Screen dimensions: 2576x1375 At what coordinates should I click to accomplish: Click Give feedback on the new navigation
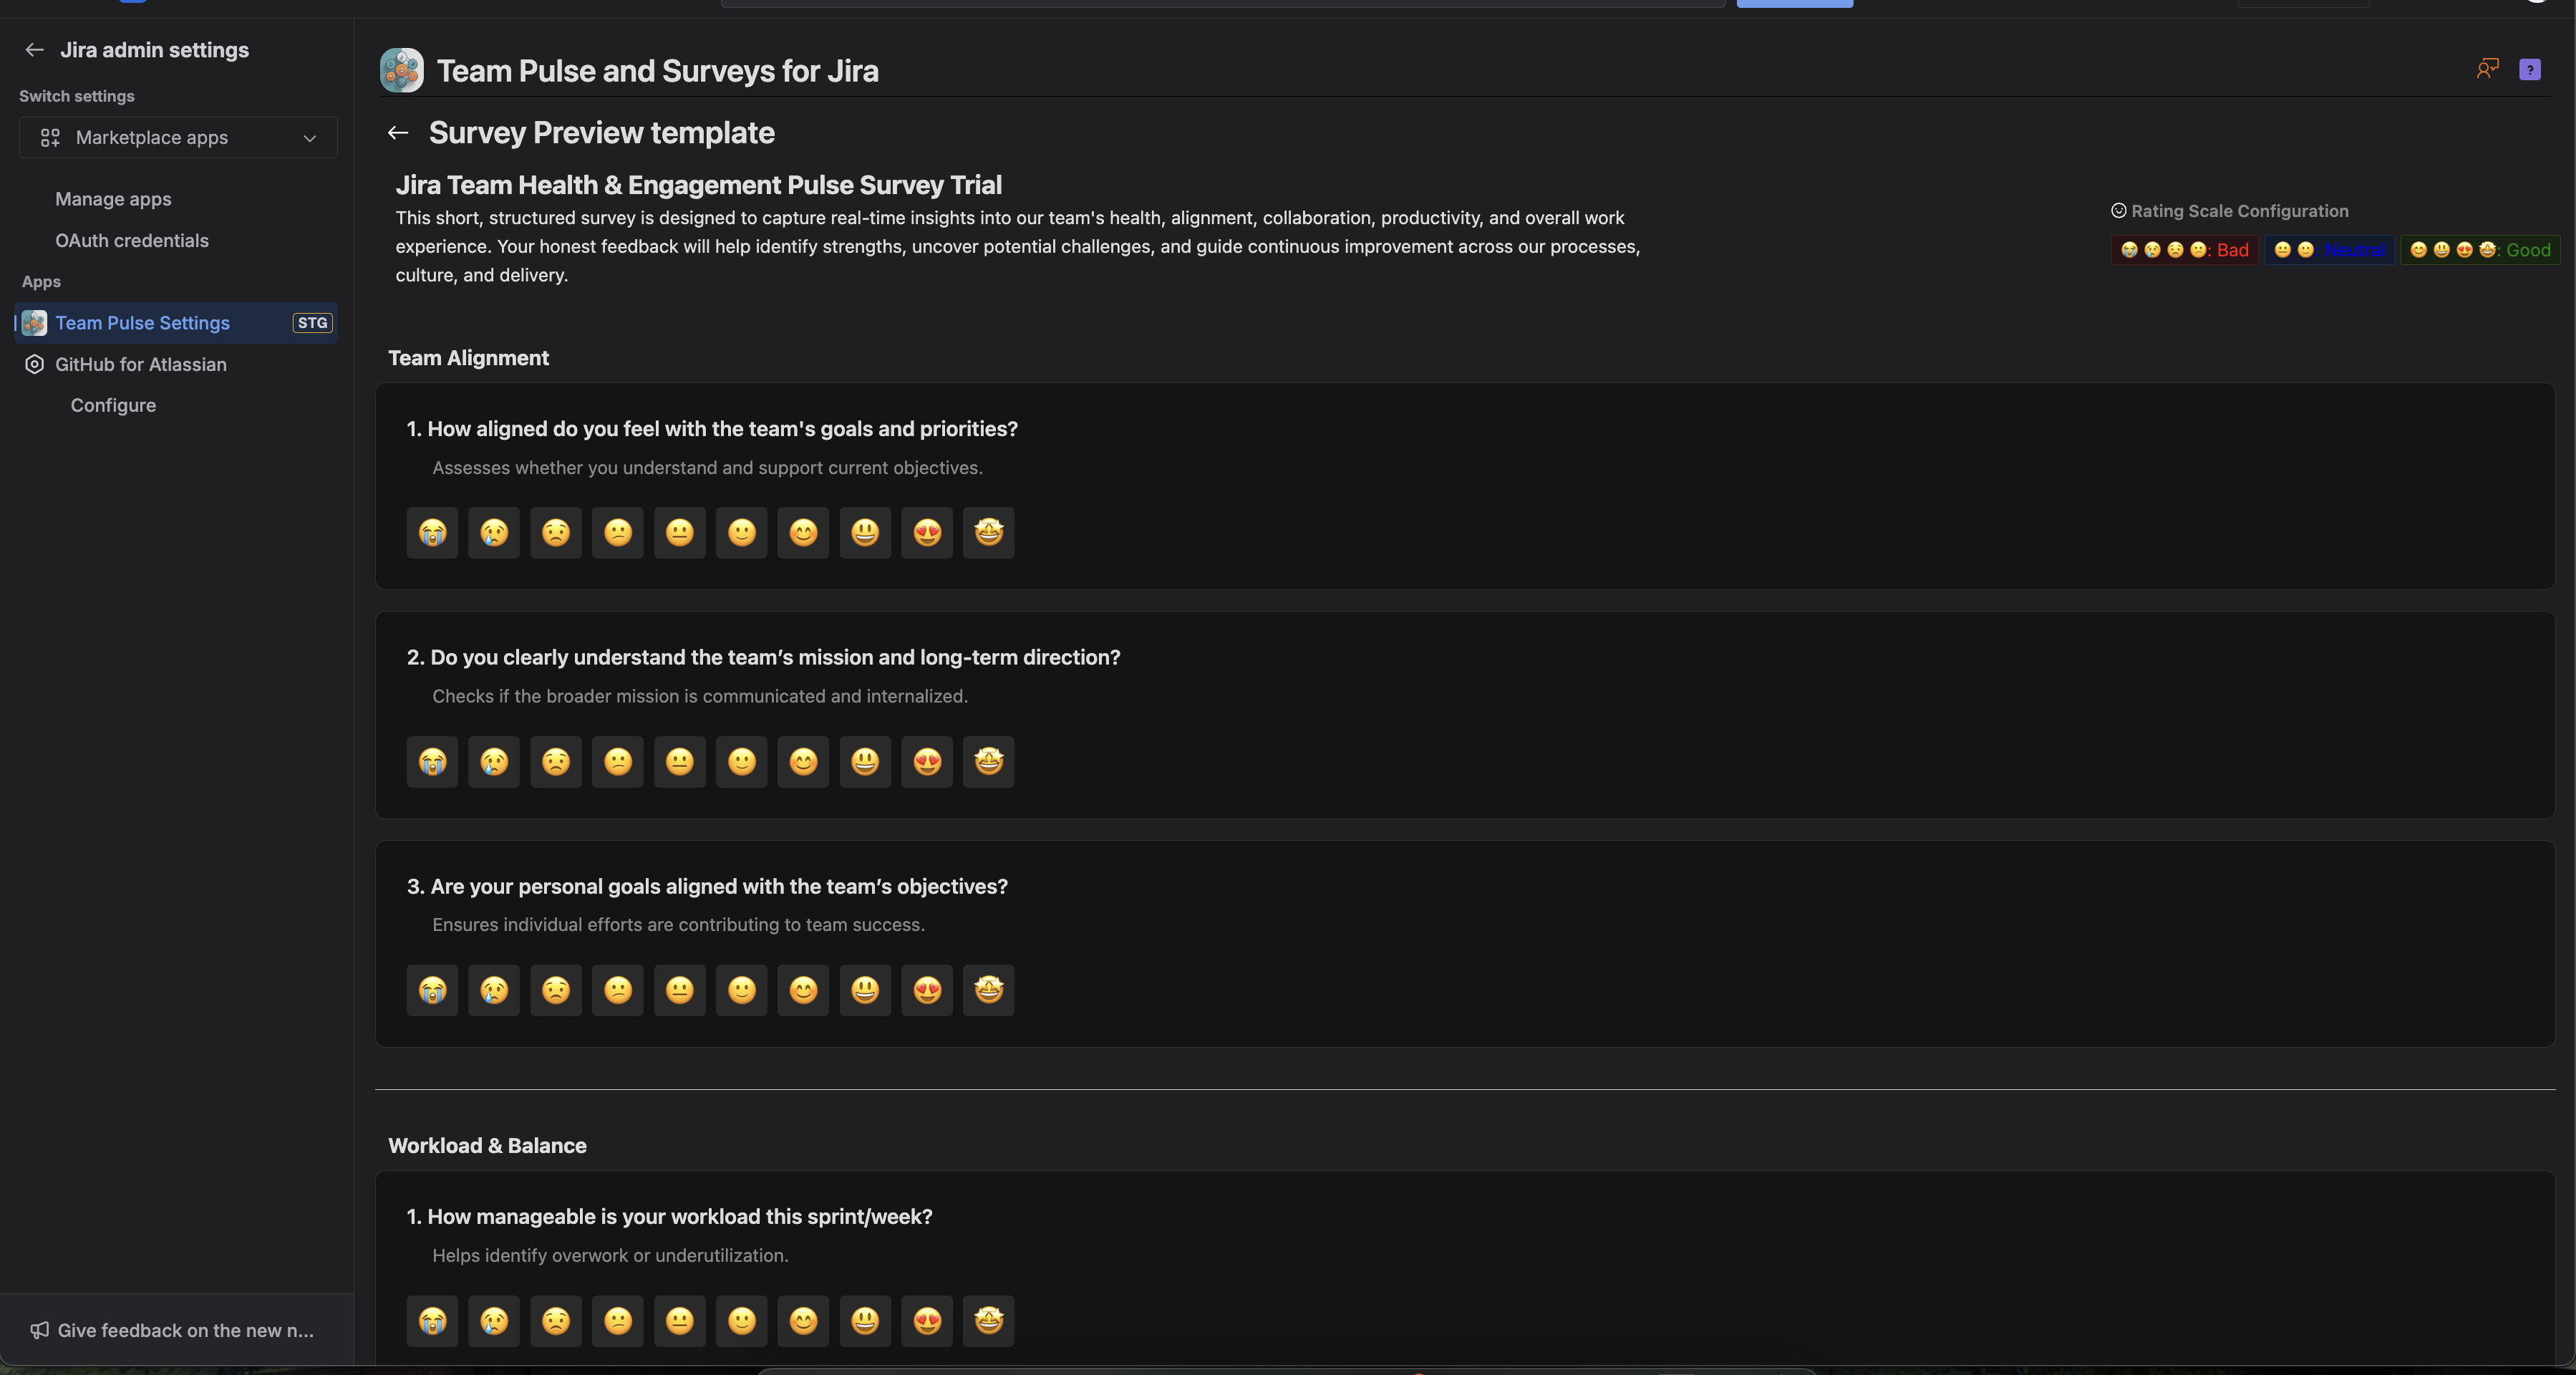pyautogui.click(x=185, y=1330)
